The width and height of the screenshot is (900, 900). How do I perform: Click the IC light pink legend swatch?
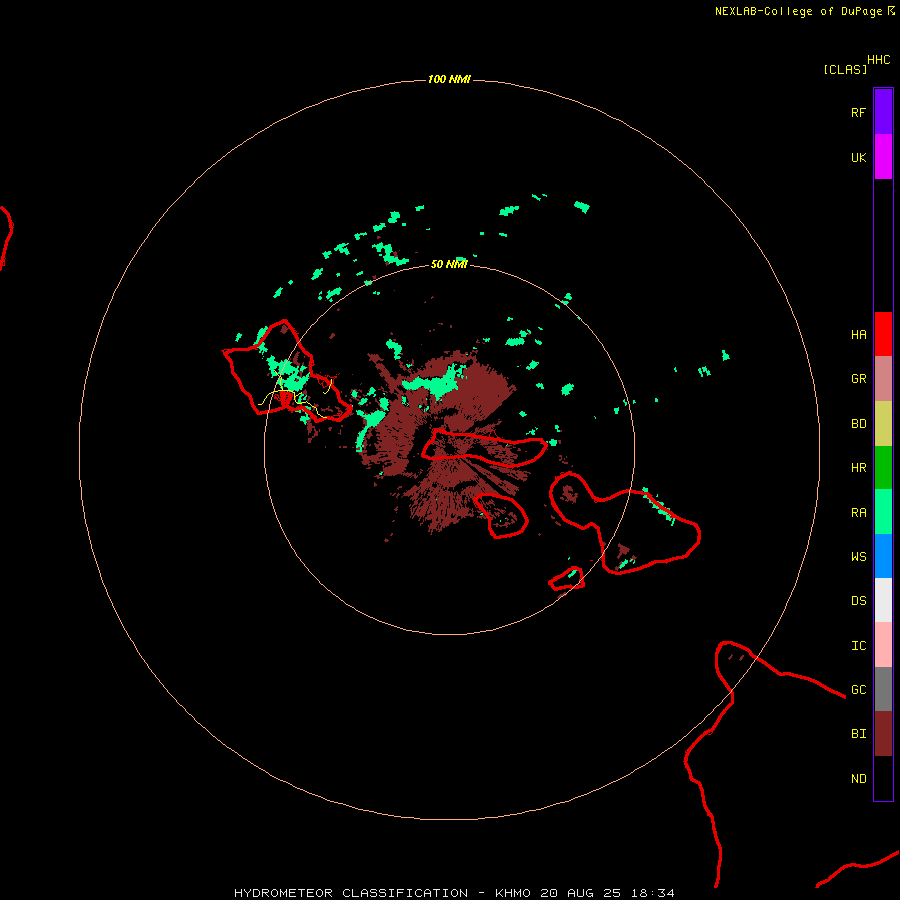pyautogui.click(x=883, y=645)
